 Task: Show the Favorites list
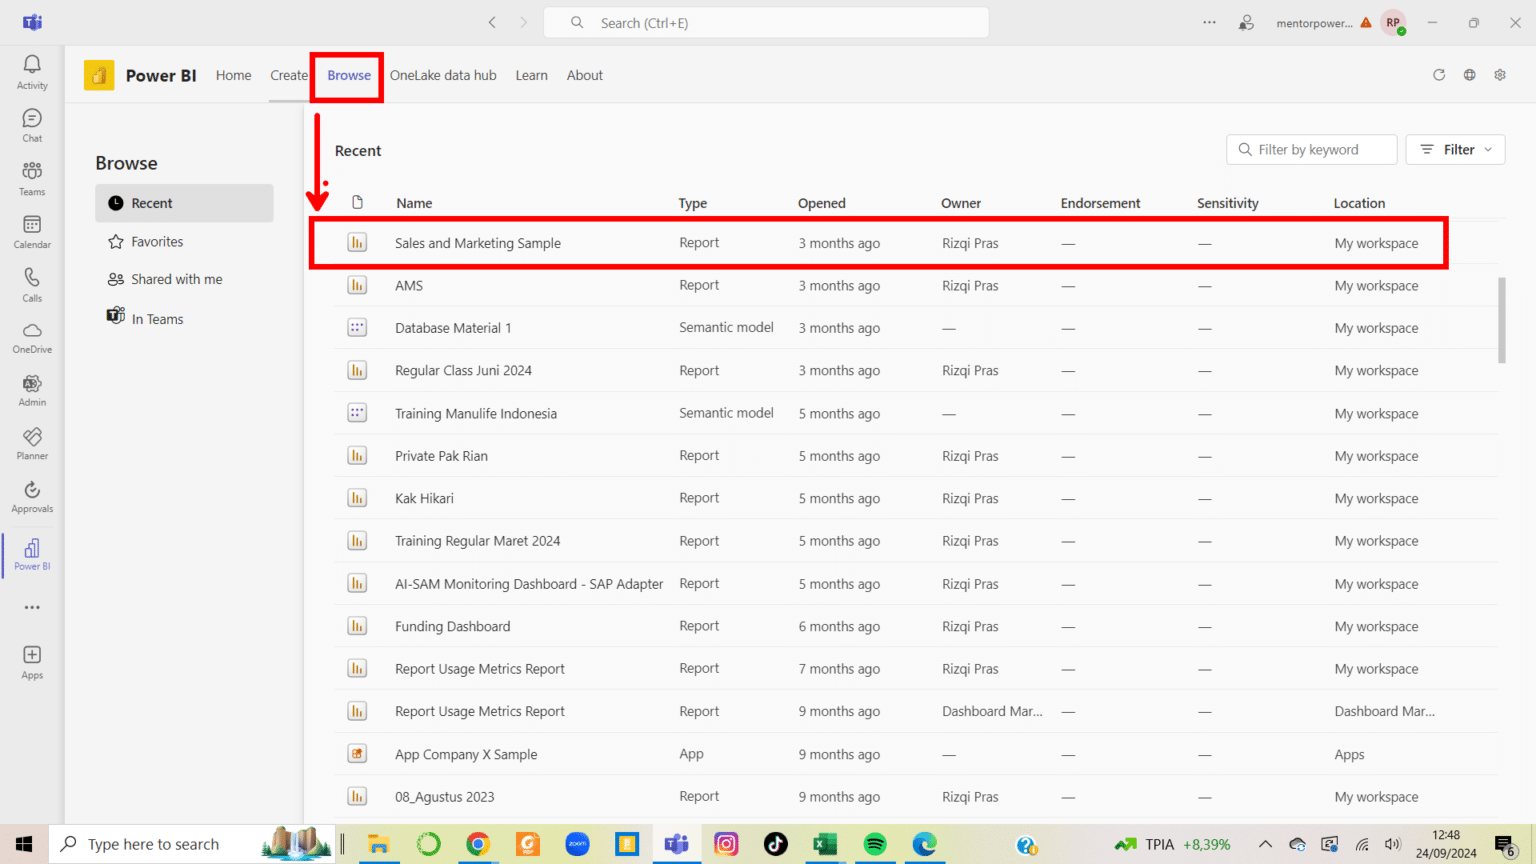click(156, 241)
